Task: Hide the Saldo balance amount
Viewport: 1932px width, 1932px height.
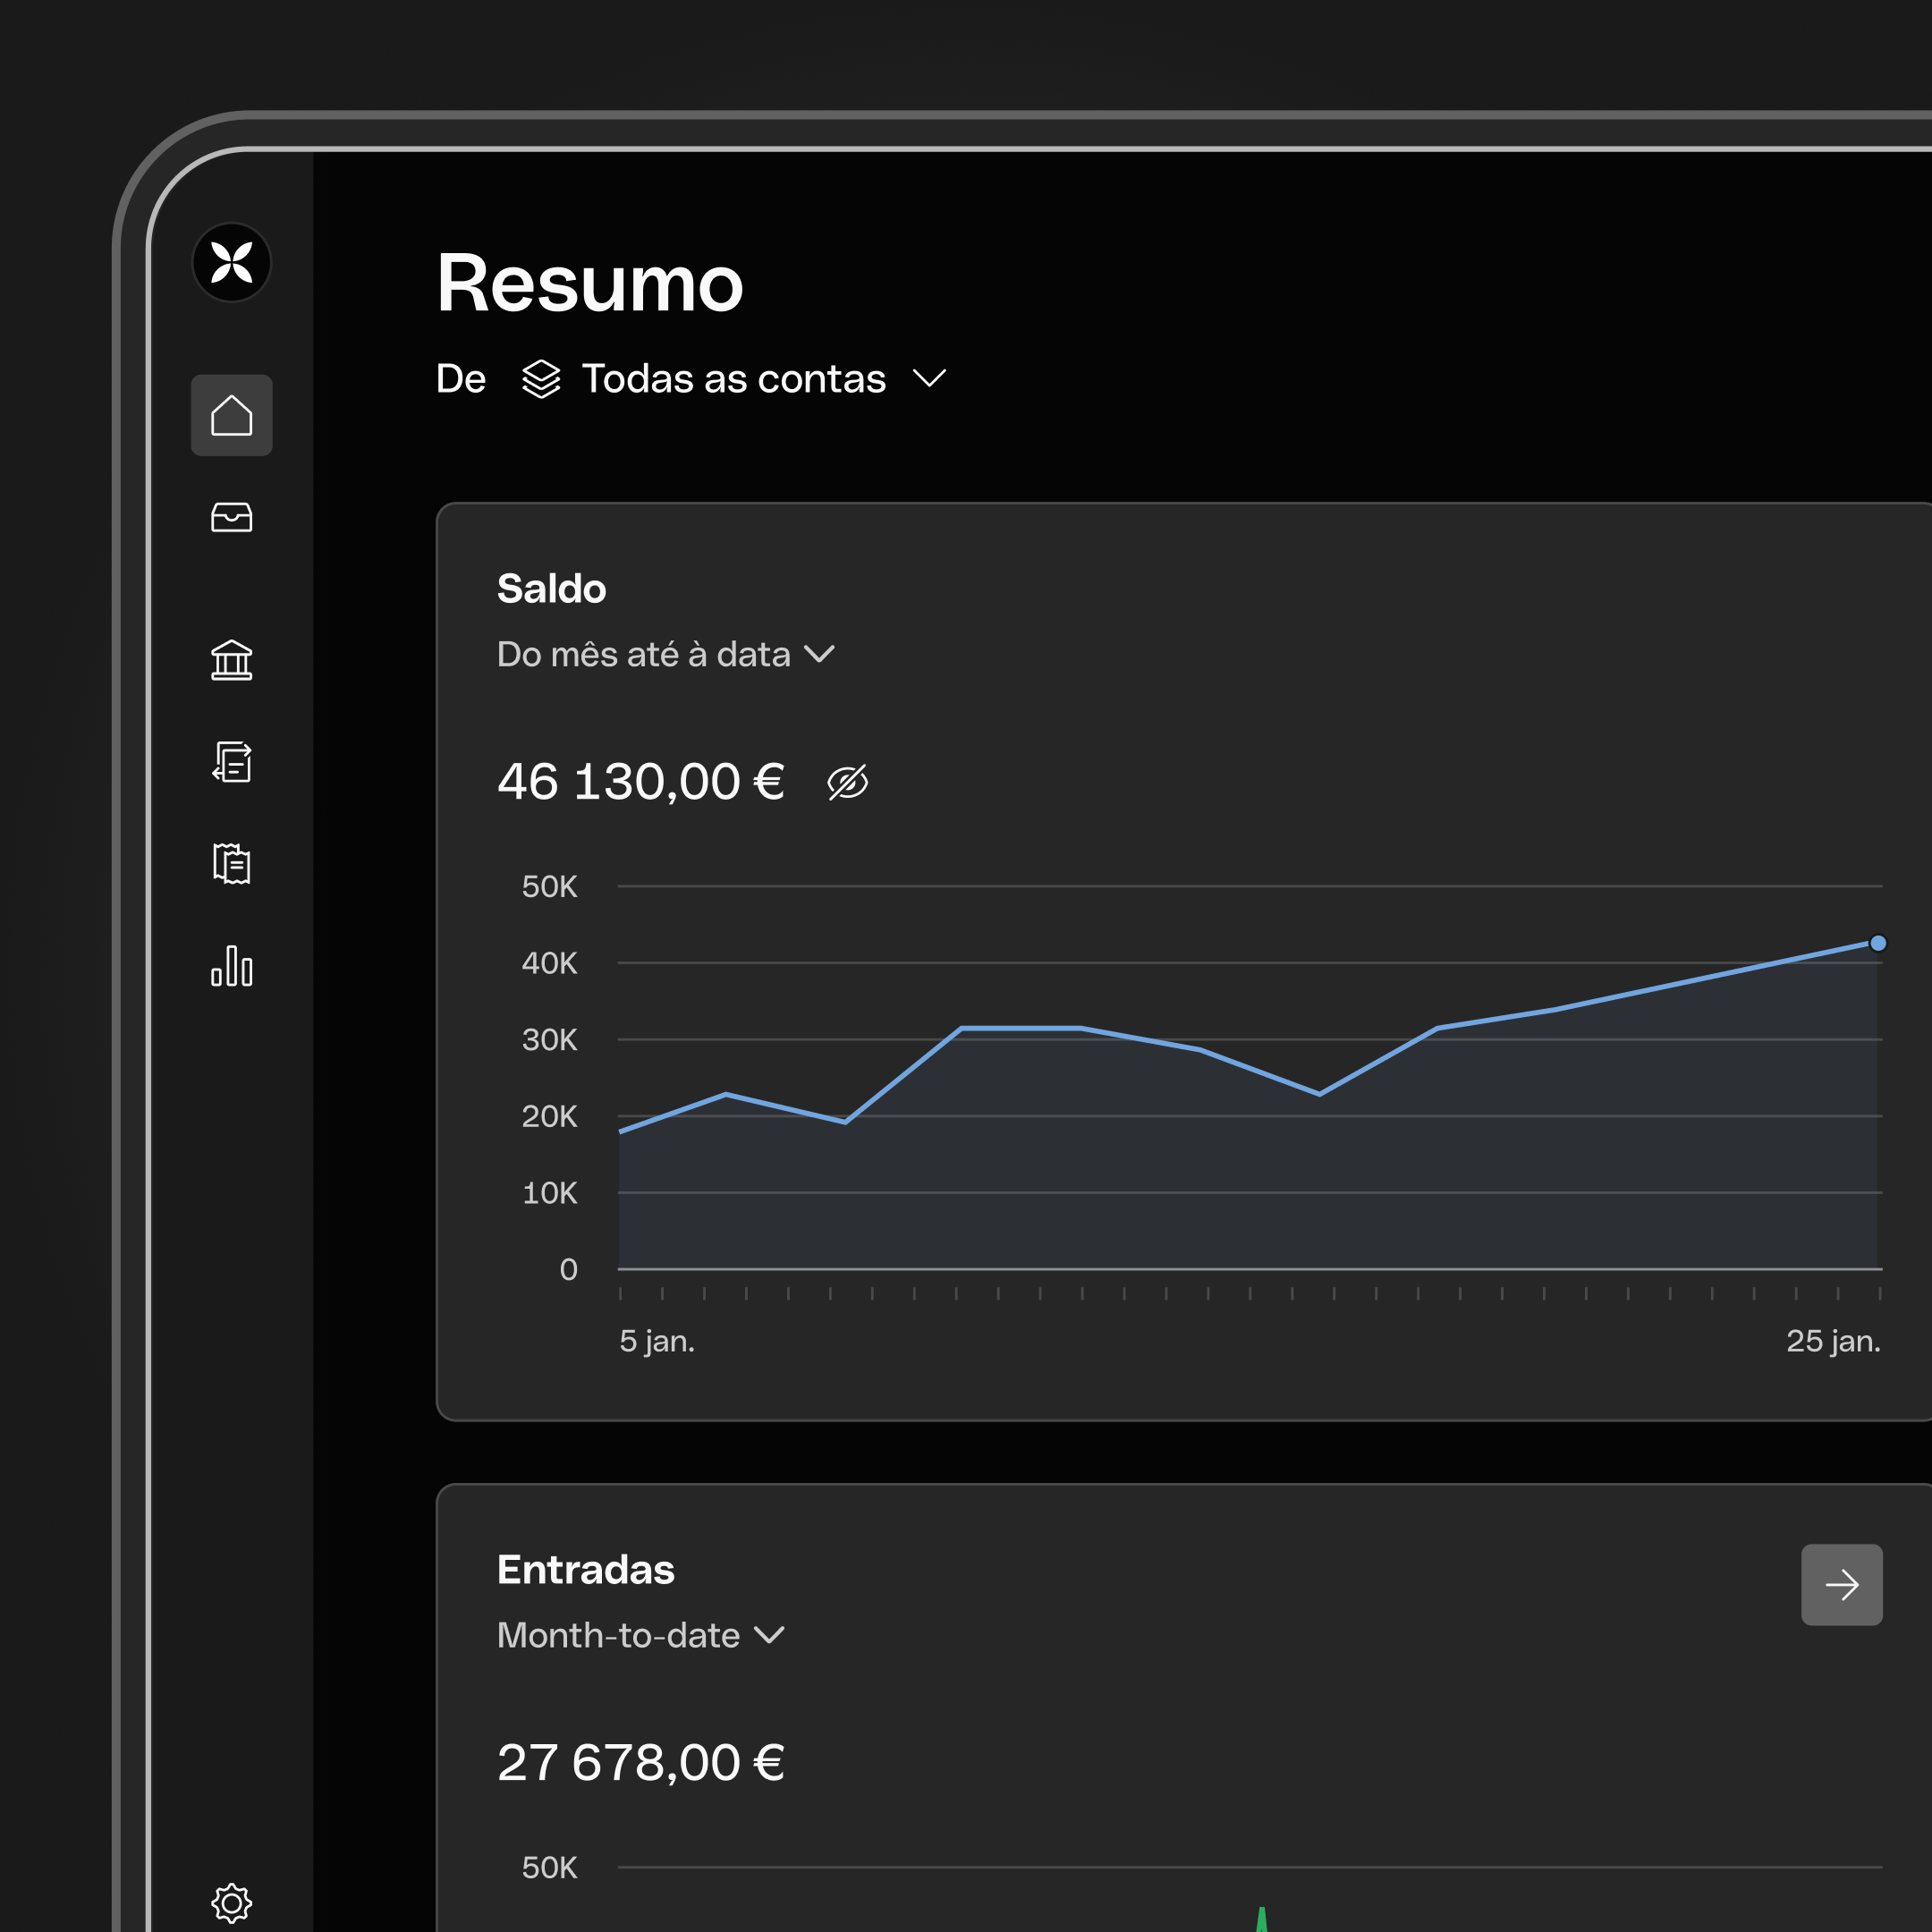Action: click(x=847, y=782)
